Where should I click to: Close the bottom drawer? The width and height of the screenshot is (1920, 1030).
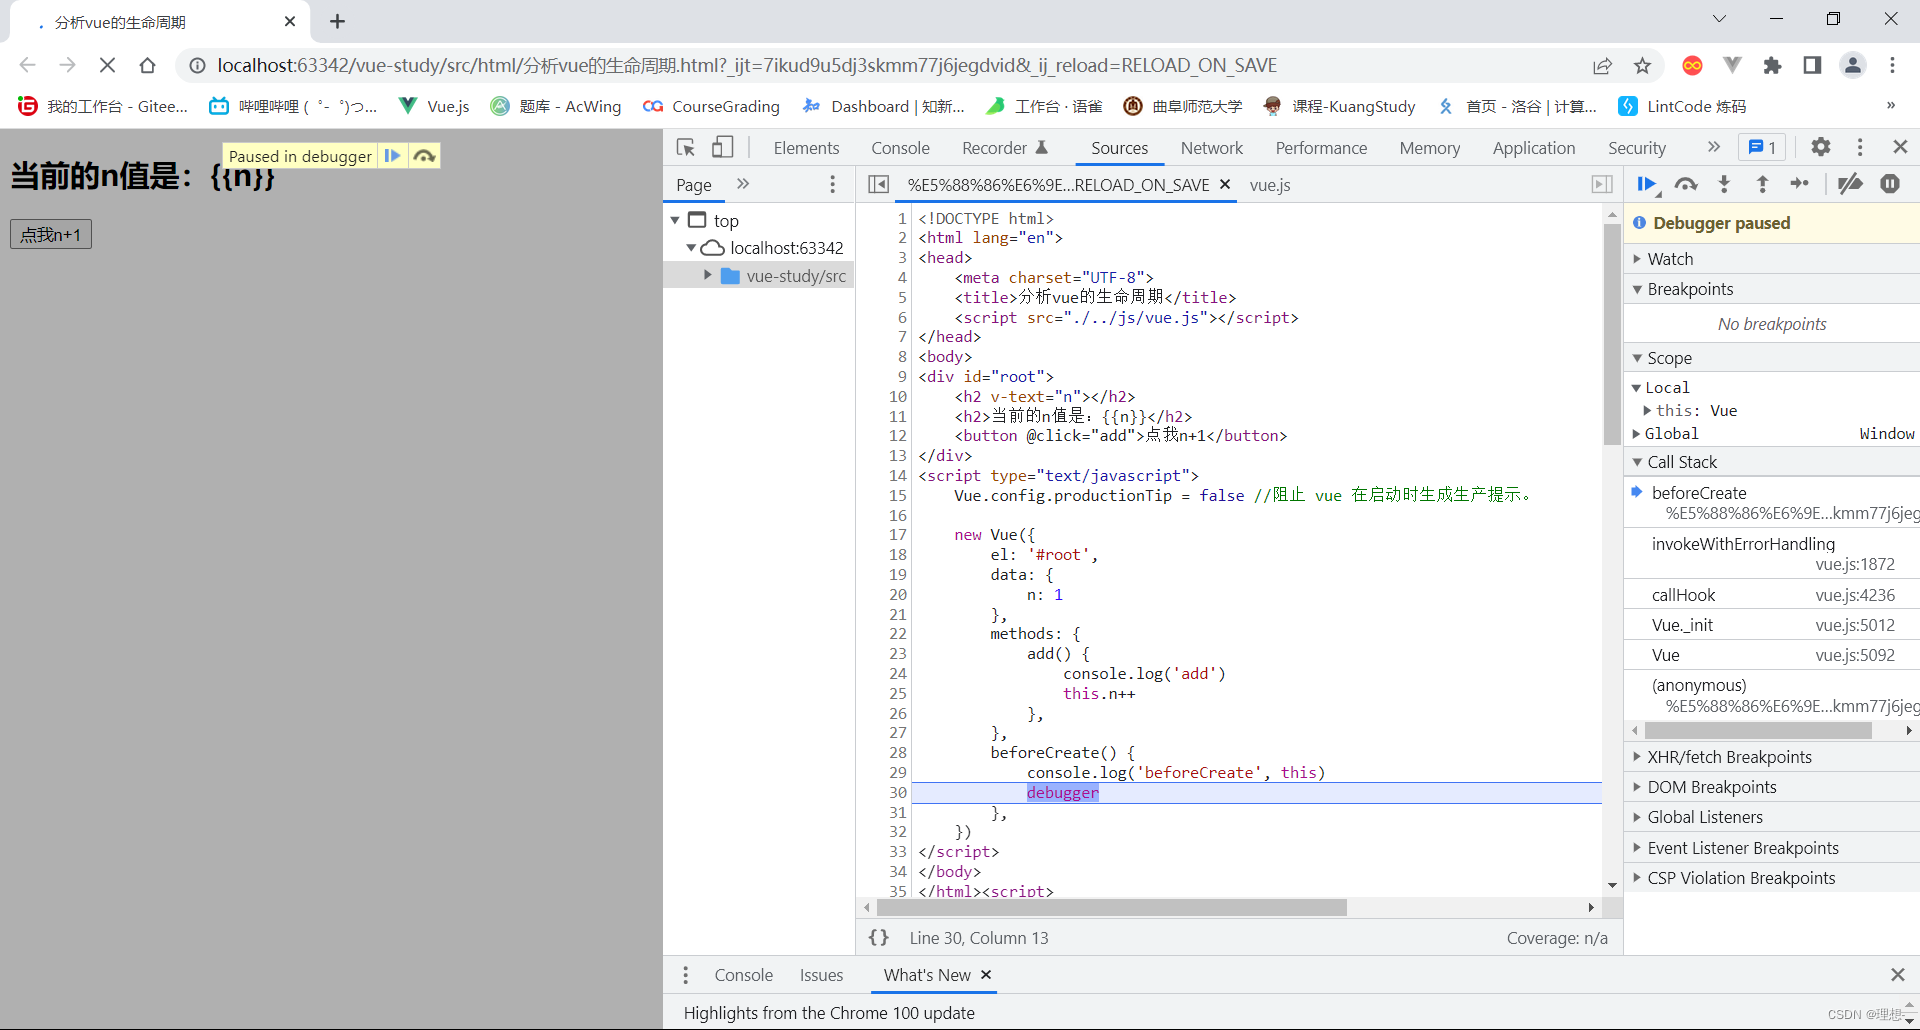pos(1898,975)
